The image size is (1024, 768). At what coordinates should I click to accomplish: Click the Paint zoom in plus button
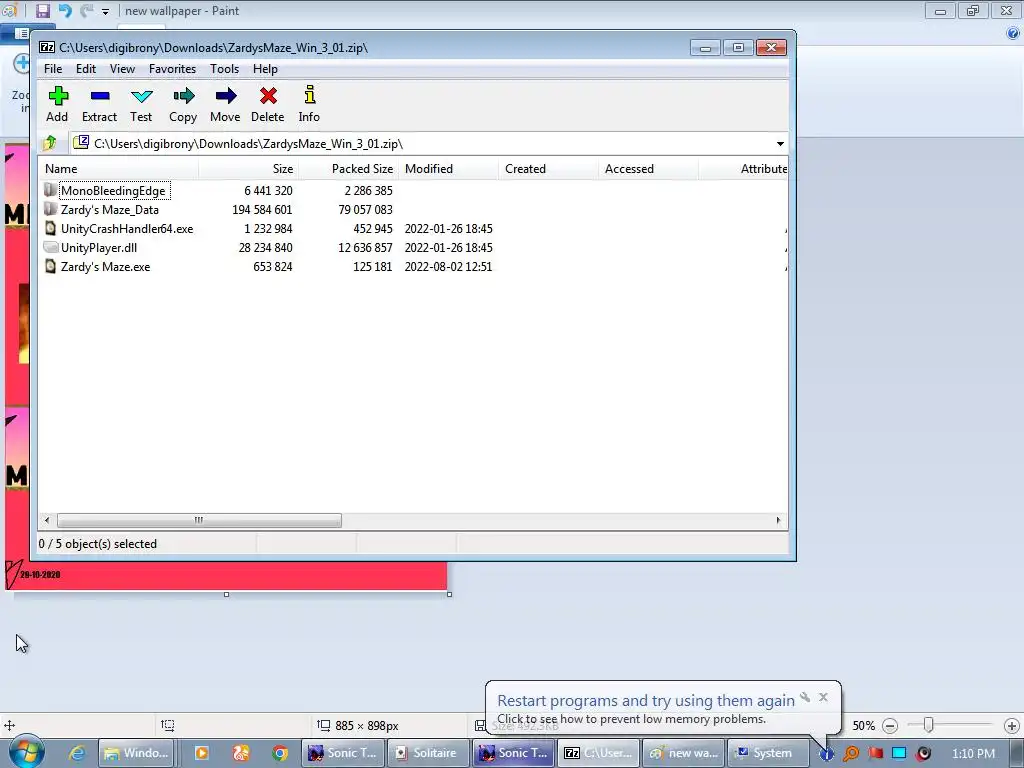pos(1011,726)
